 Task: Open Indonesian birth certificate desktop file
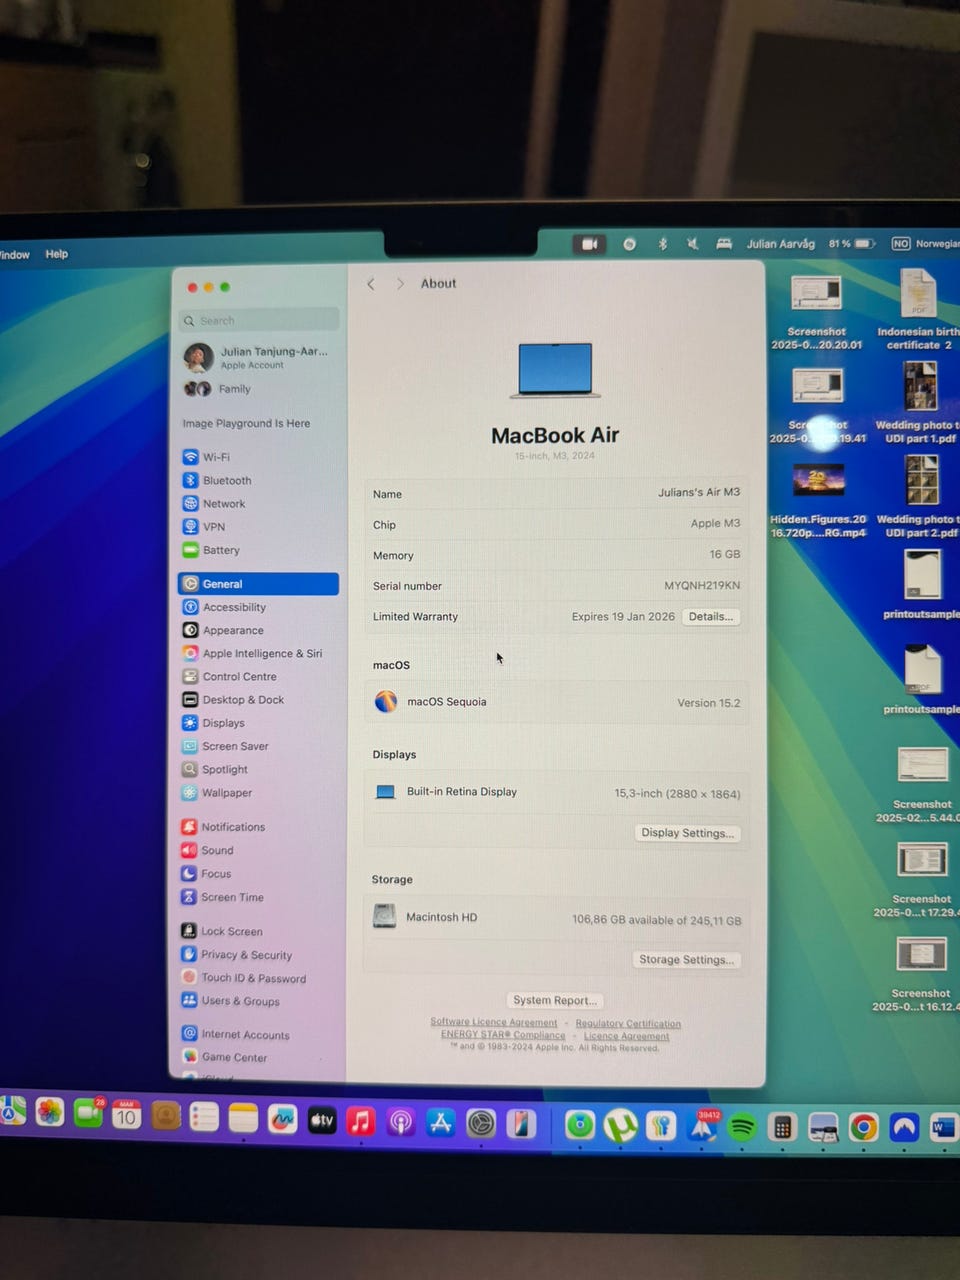(918, 311)
